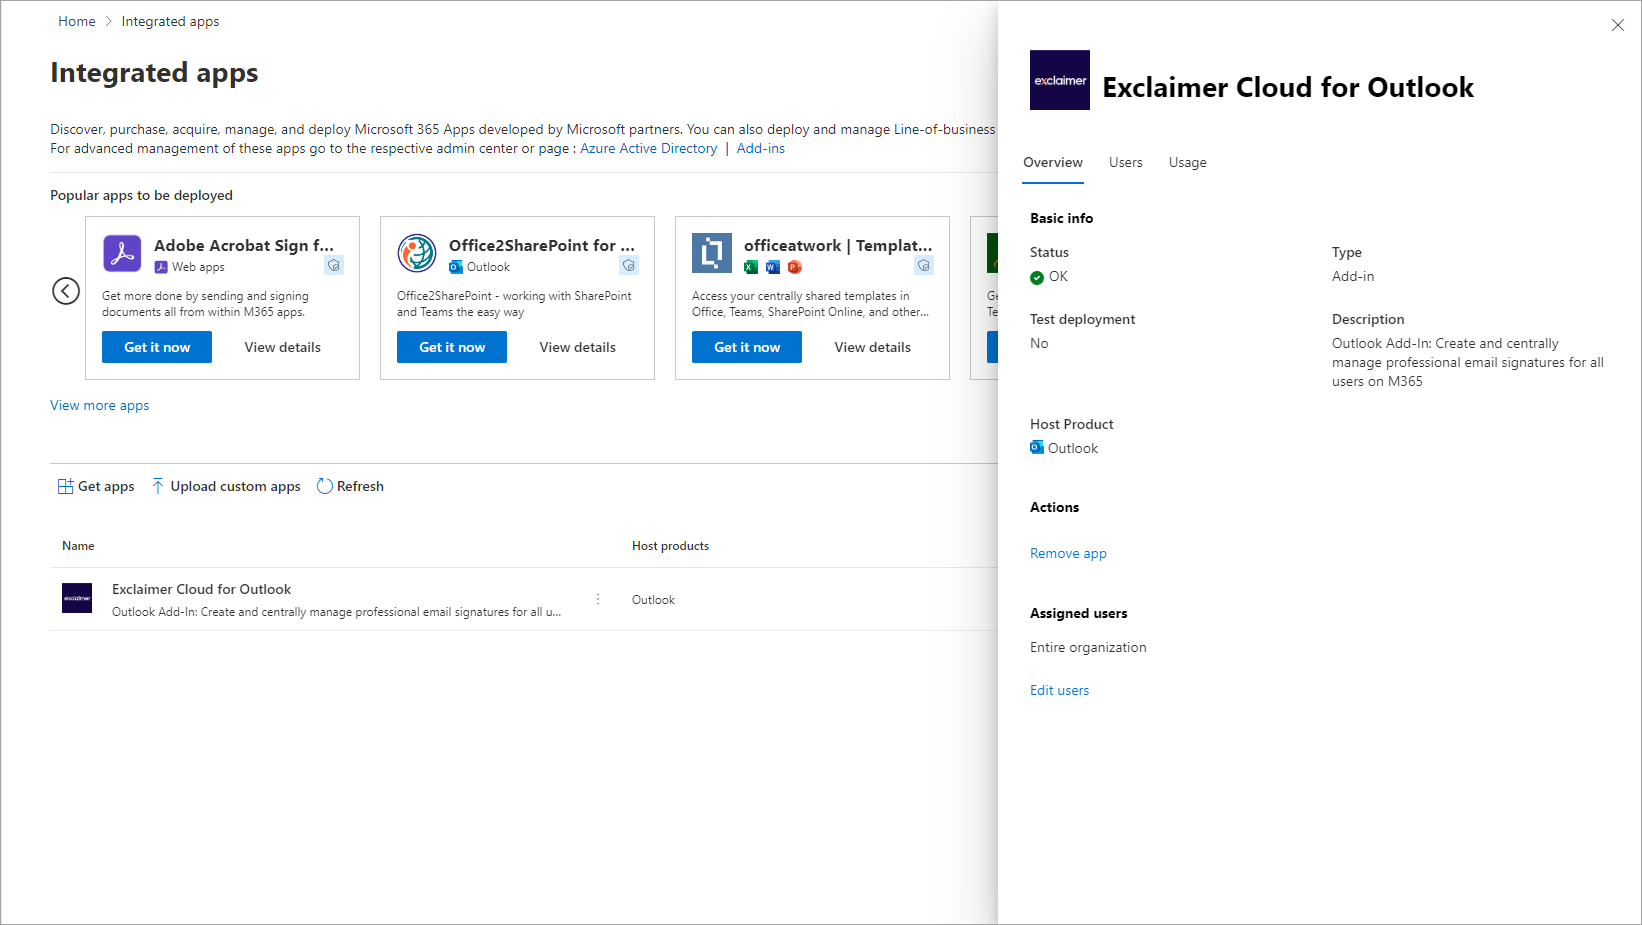Click PowerPoint icon on officeatwork card
The height and width of the screenshot is (925, 1642).
(795, 267)
